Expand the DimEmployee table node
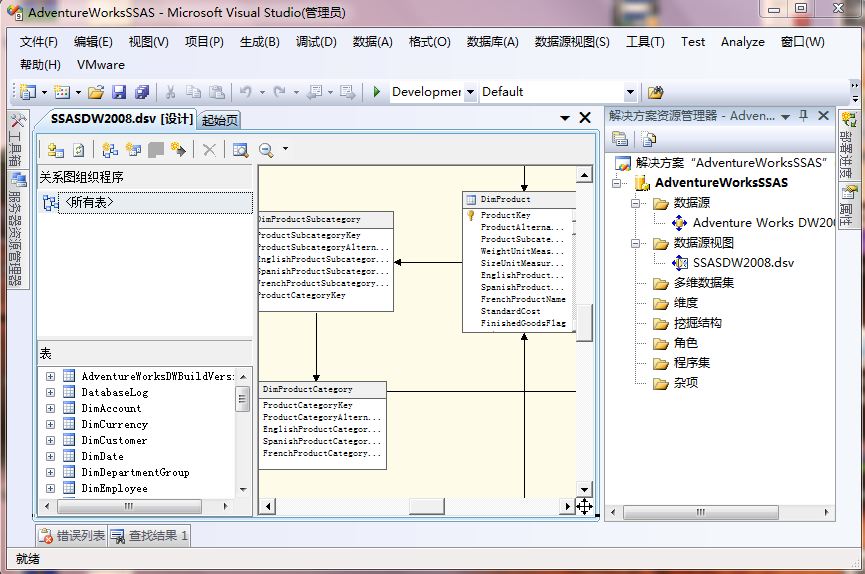The image size is (865, 574). click(x=50, y=488)
